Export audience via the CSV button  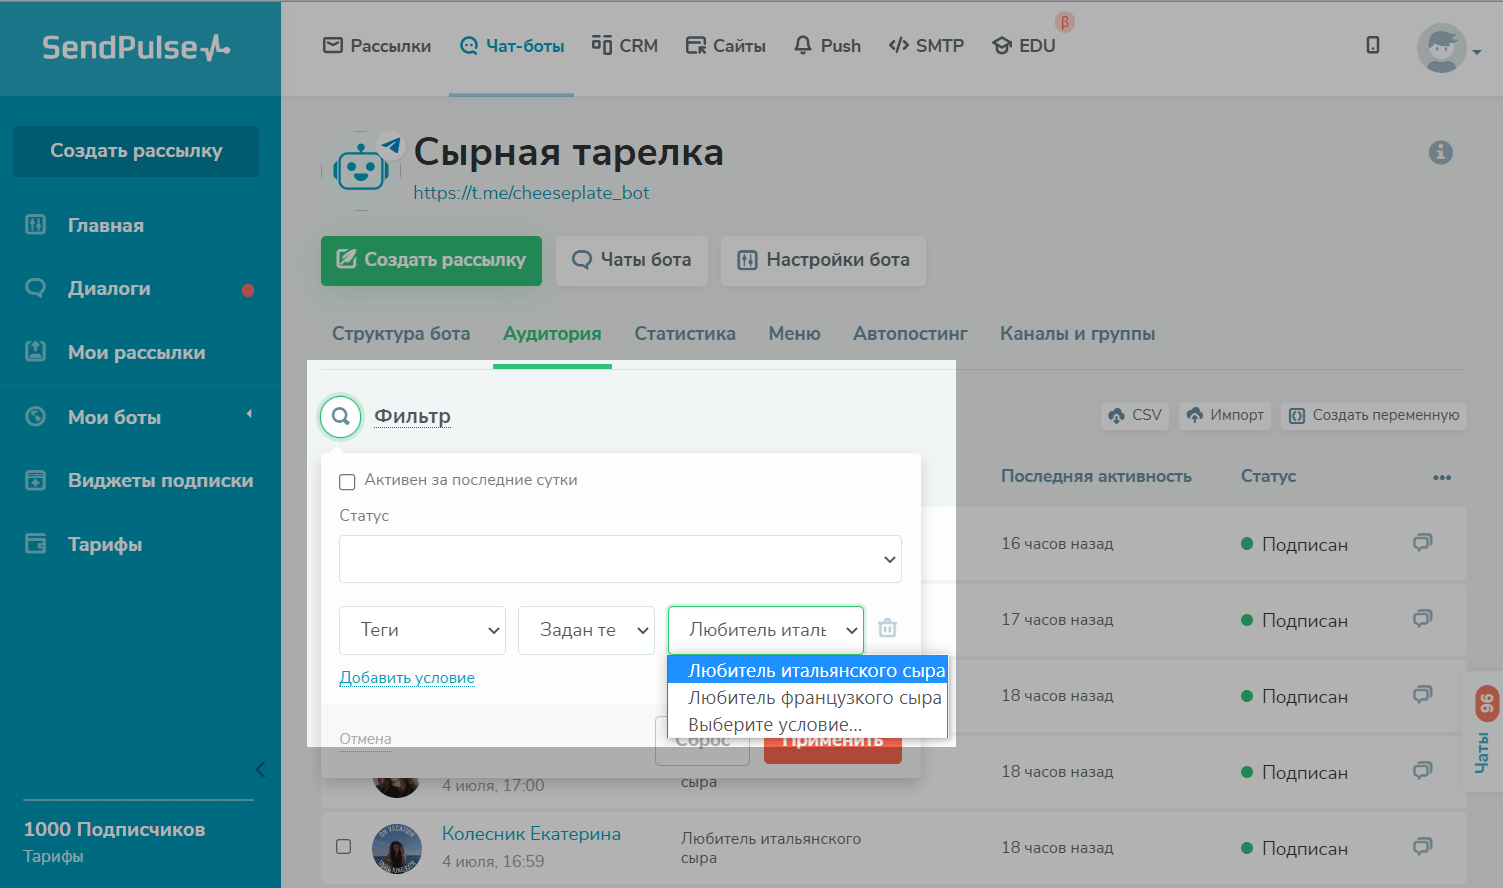[1135, 415]
